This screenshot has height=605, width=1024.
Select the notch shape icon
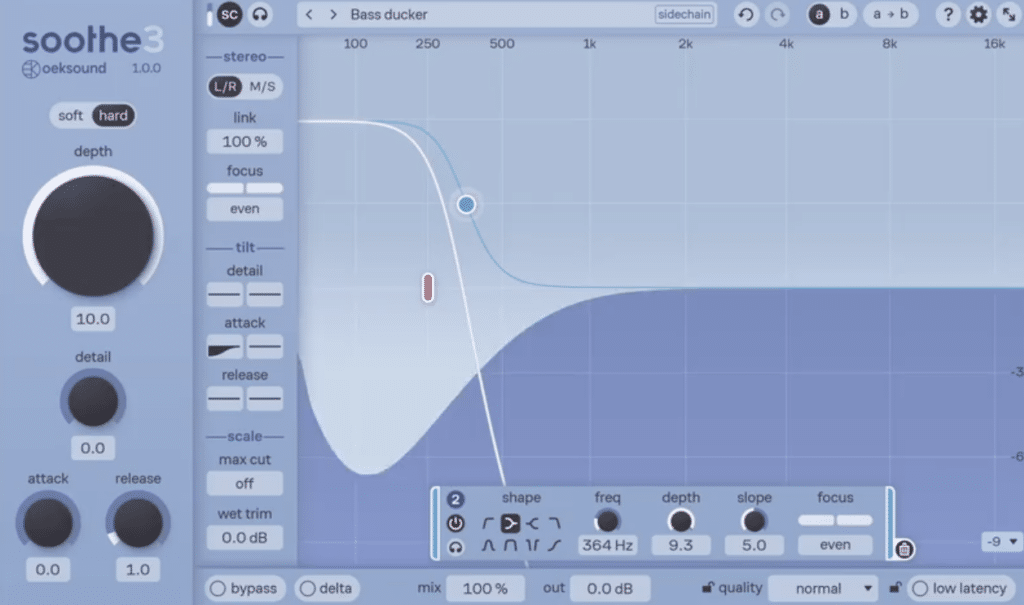tap(532, 545)
